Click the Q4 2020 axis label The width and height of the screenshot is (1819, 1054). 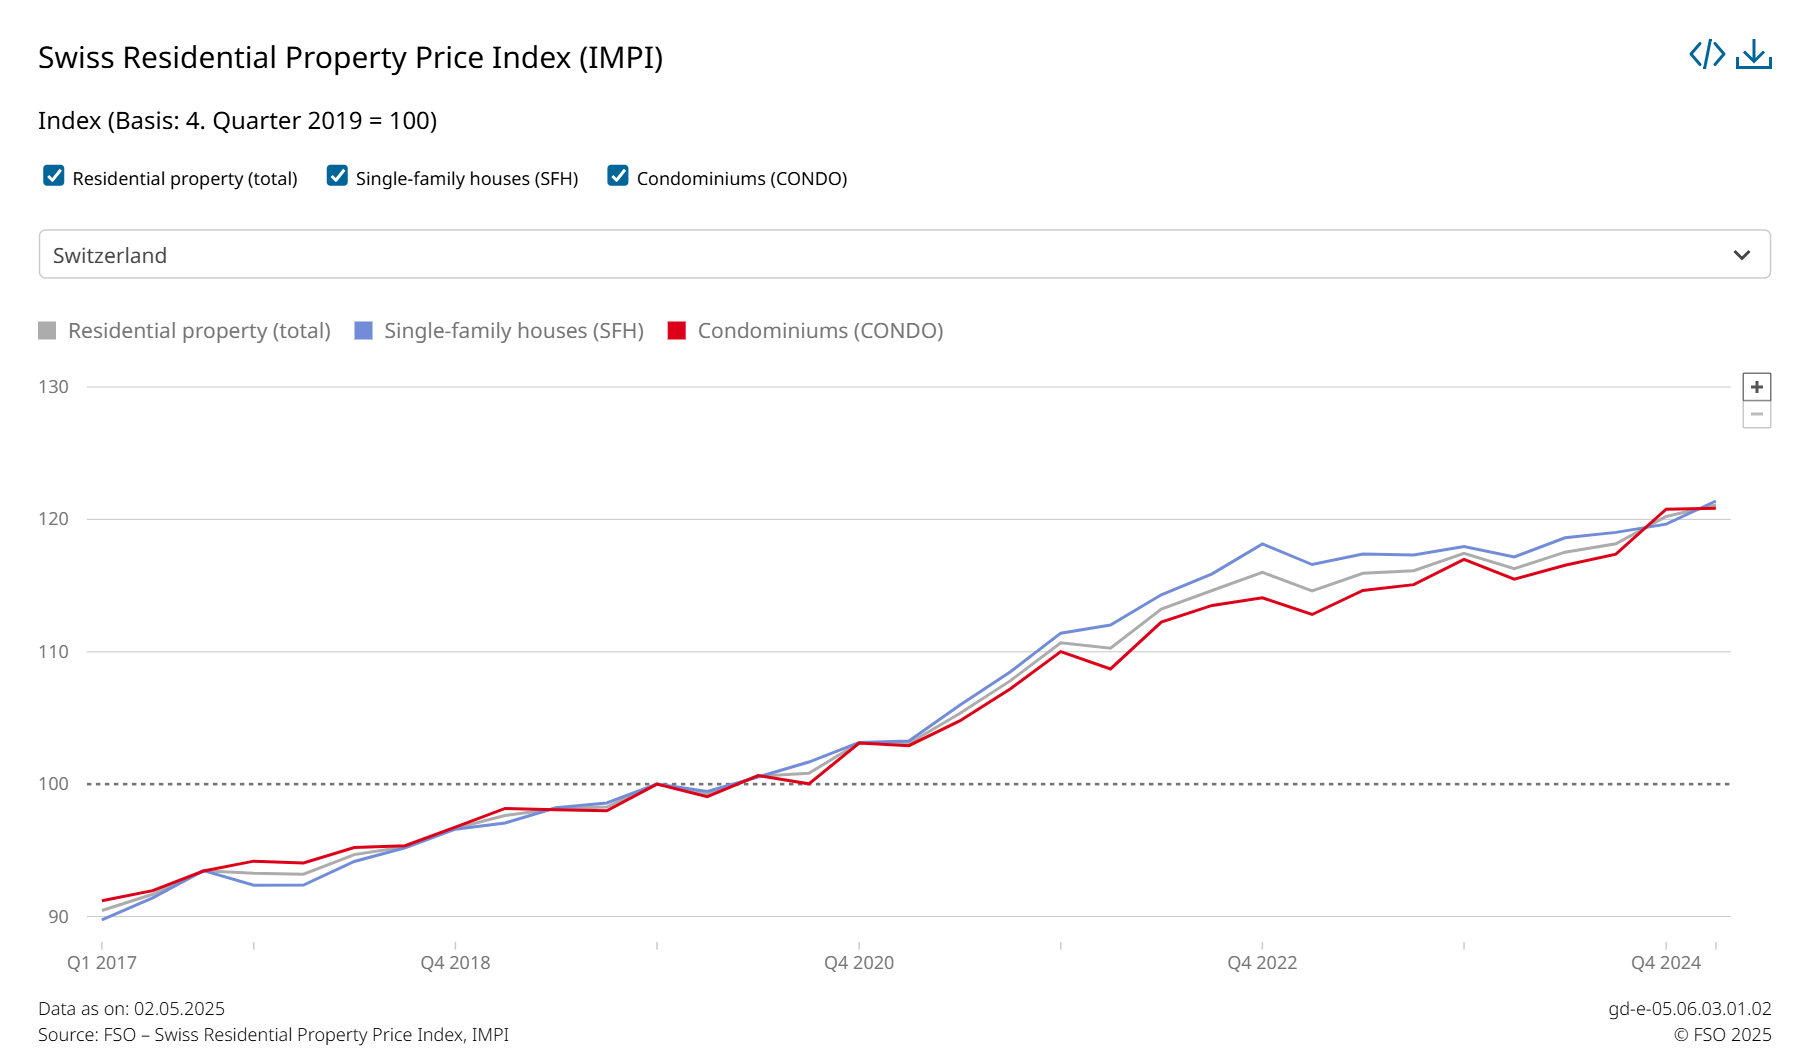point(858,962)
